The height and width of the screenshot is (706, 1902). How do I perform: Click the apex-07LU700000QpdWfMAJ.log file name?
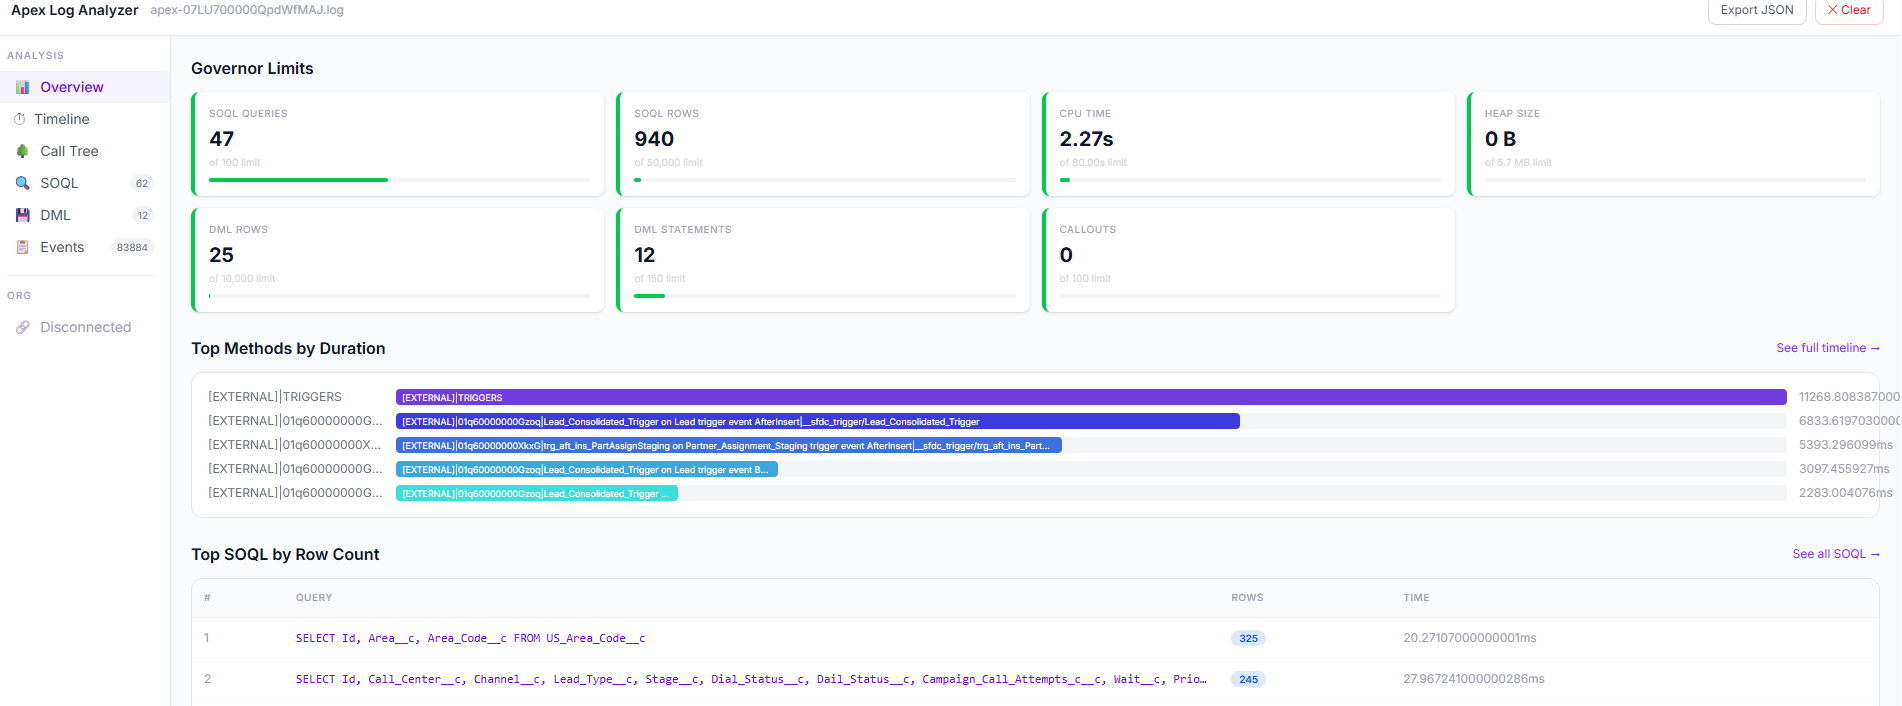[x=247, y=10]
